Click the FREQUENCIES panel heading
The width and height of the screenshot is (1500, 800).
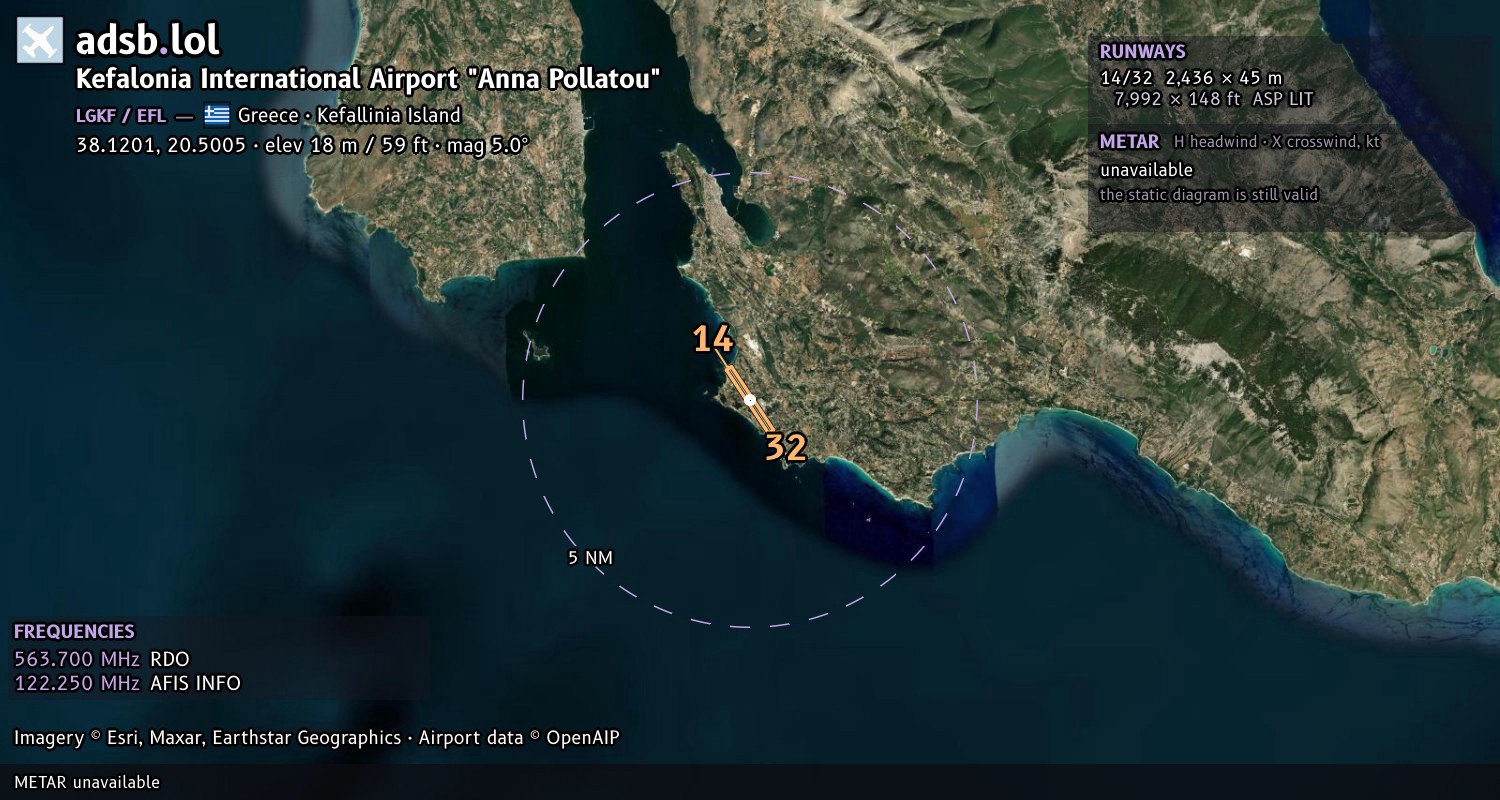(x=74, y=632)
